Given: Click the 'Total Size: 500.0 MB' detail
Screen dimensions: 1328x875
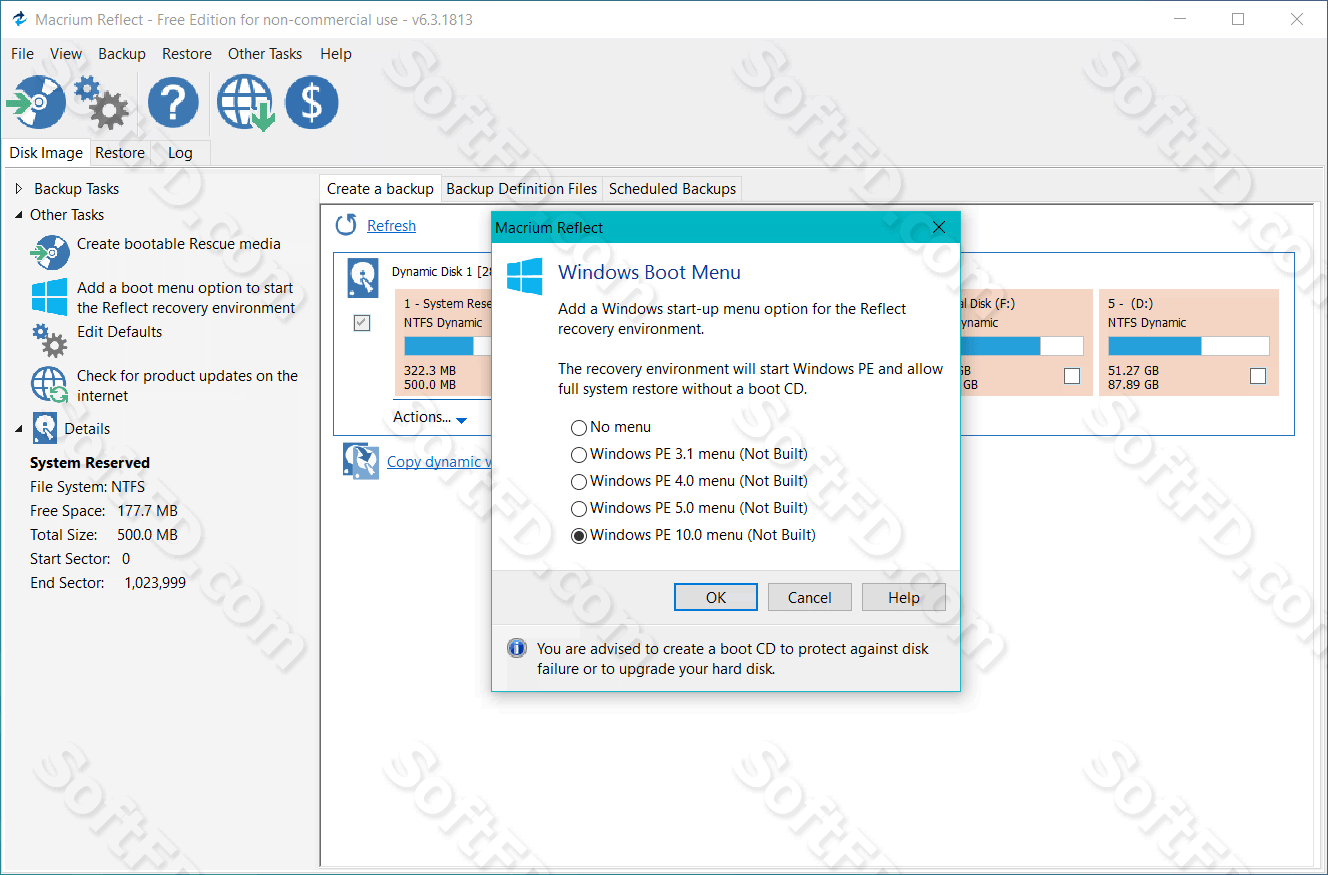Looking at the screenshot, I should tap(104, 535).
